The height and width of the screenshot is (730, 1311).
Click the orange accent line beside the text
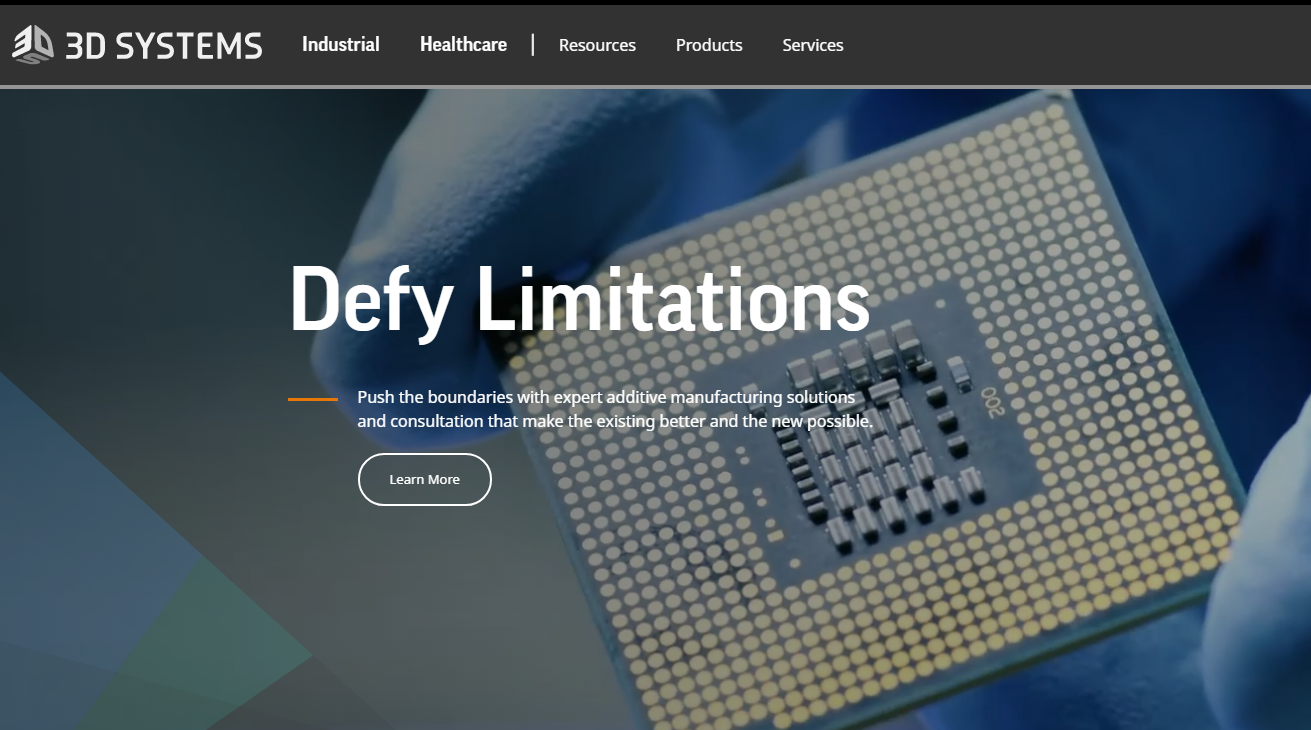tap(313, 399)
